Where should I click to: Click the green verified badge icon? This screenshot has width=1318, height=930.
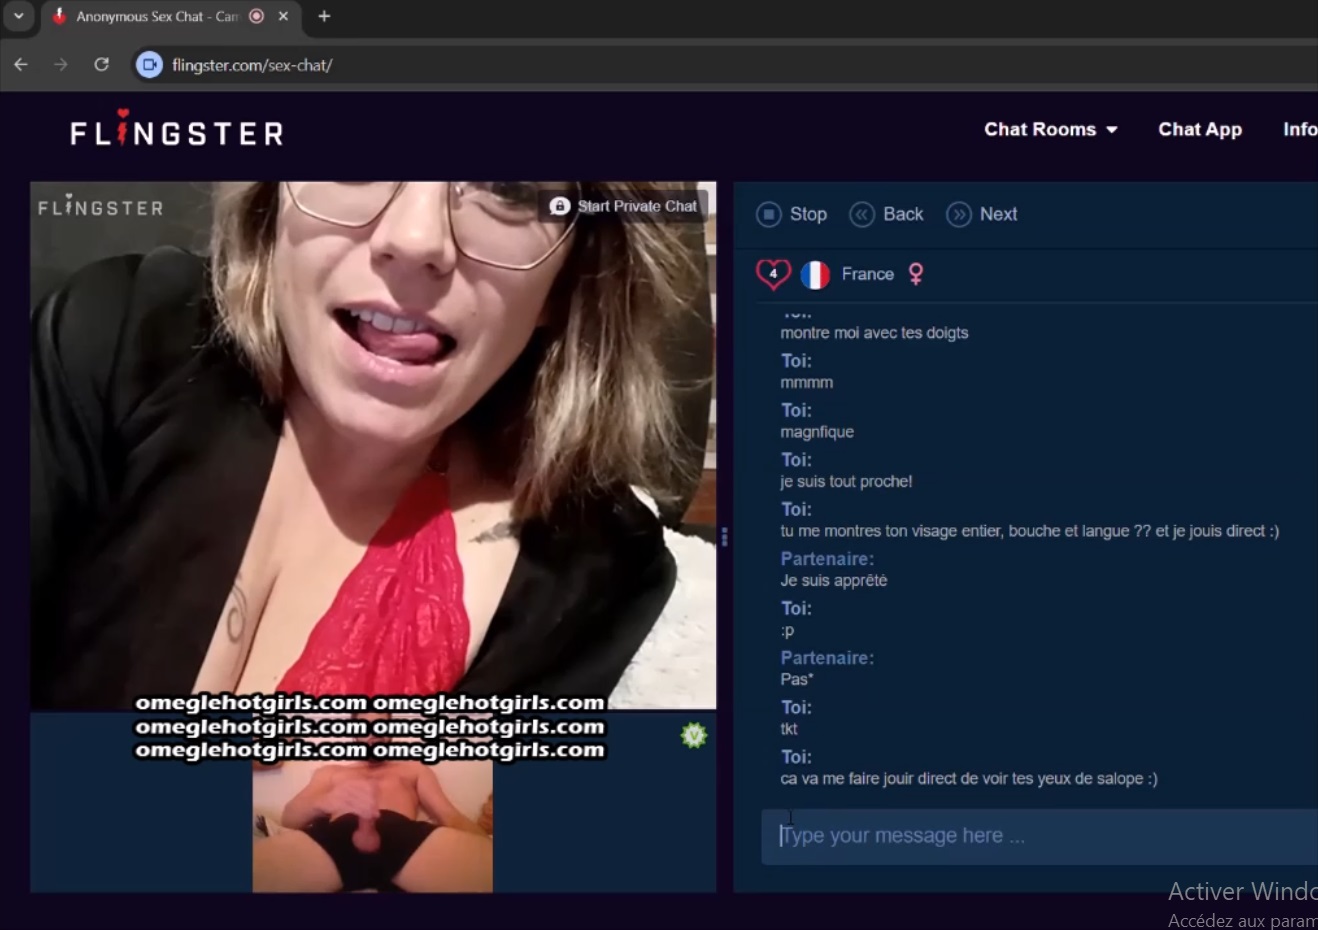click(x=694, y=736)
